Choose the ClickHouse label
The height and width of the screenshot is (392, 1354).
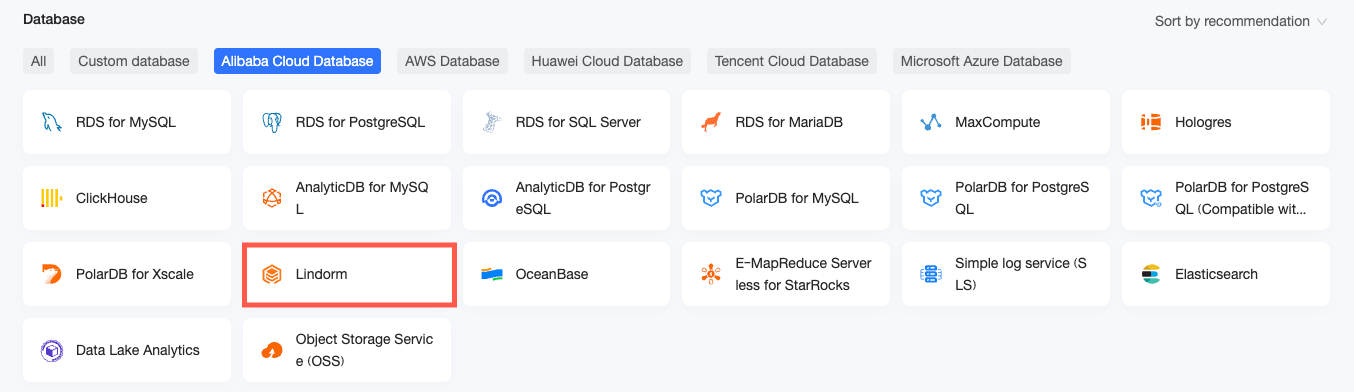click(112, 198)
